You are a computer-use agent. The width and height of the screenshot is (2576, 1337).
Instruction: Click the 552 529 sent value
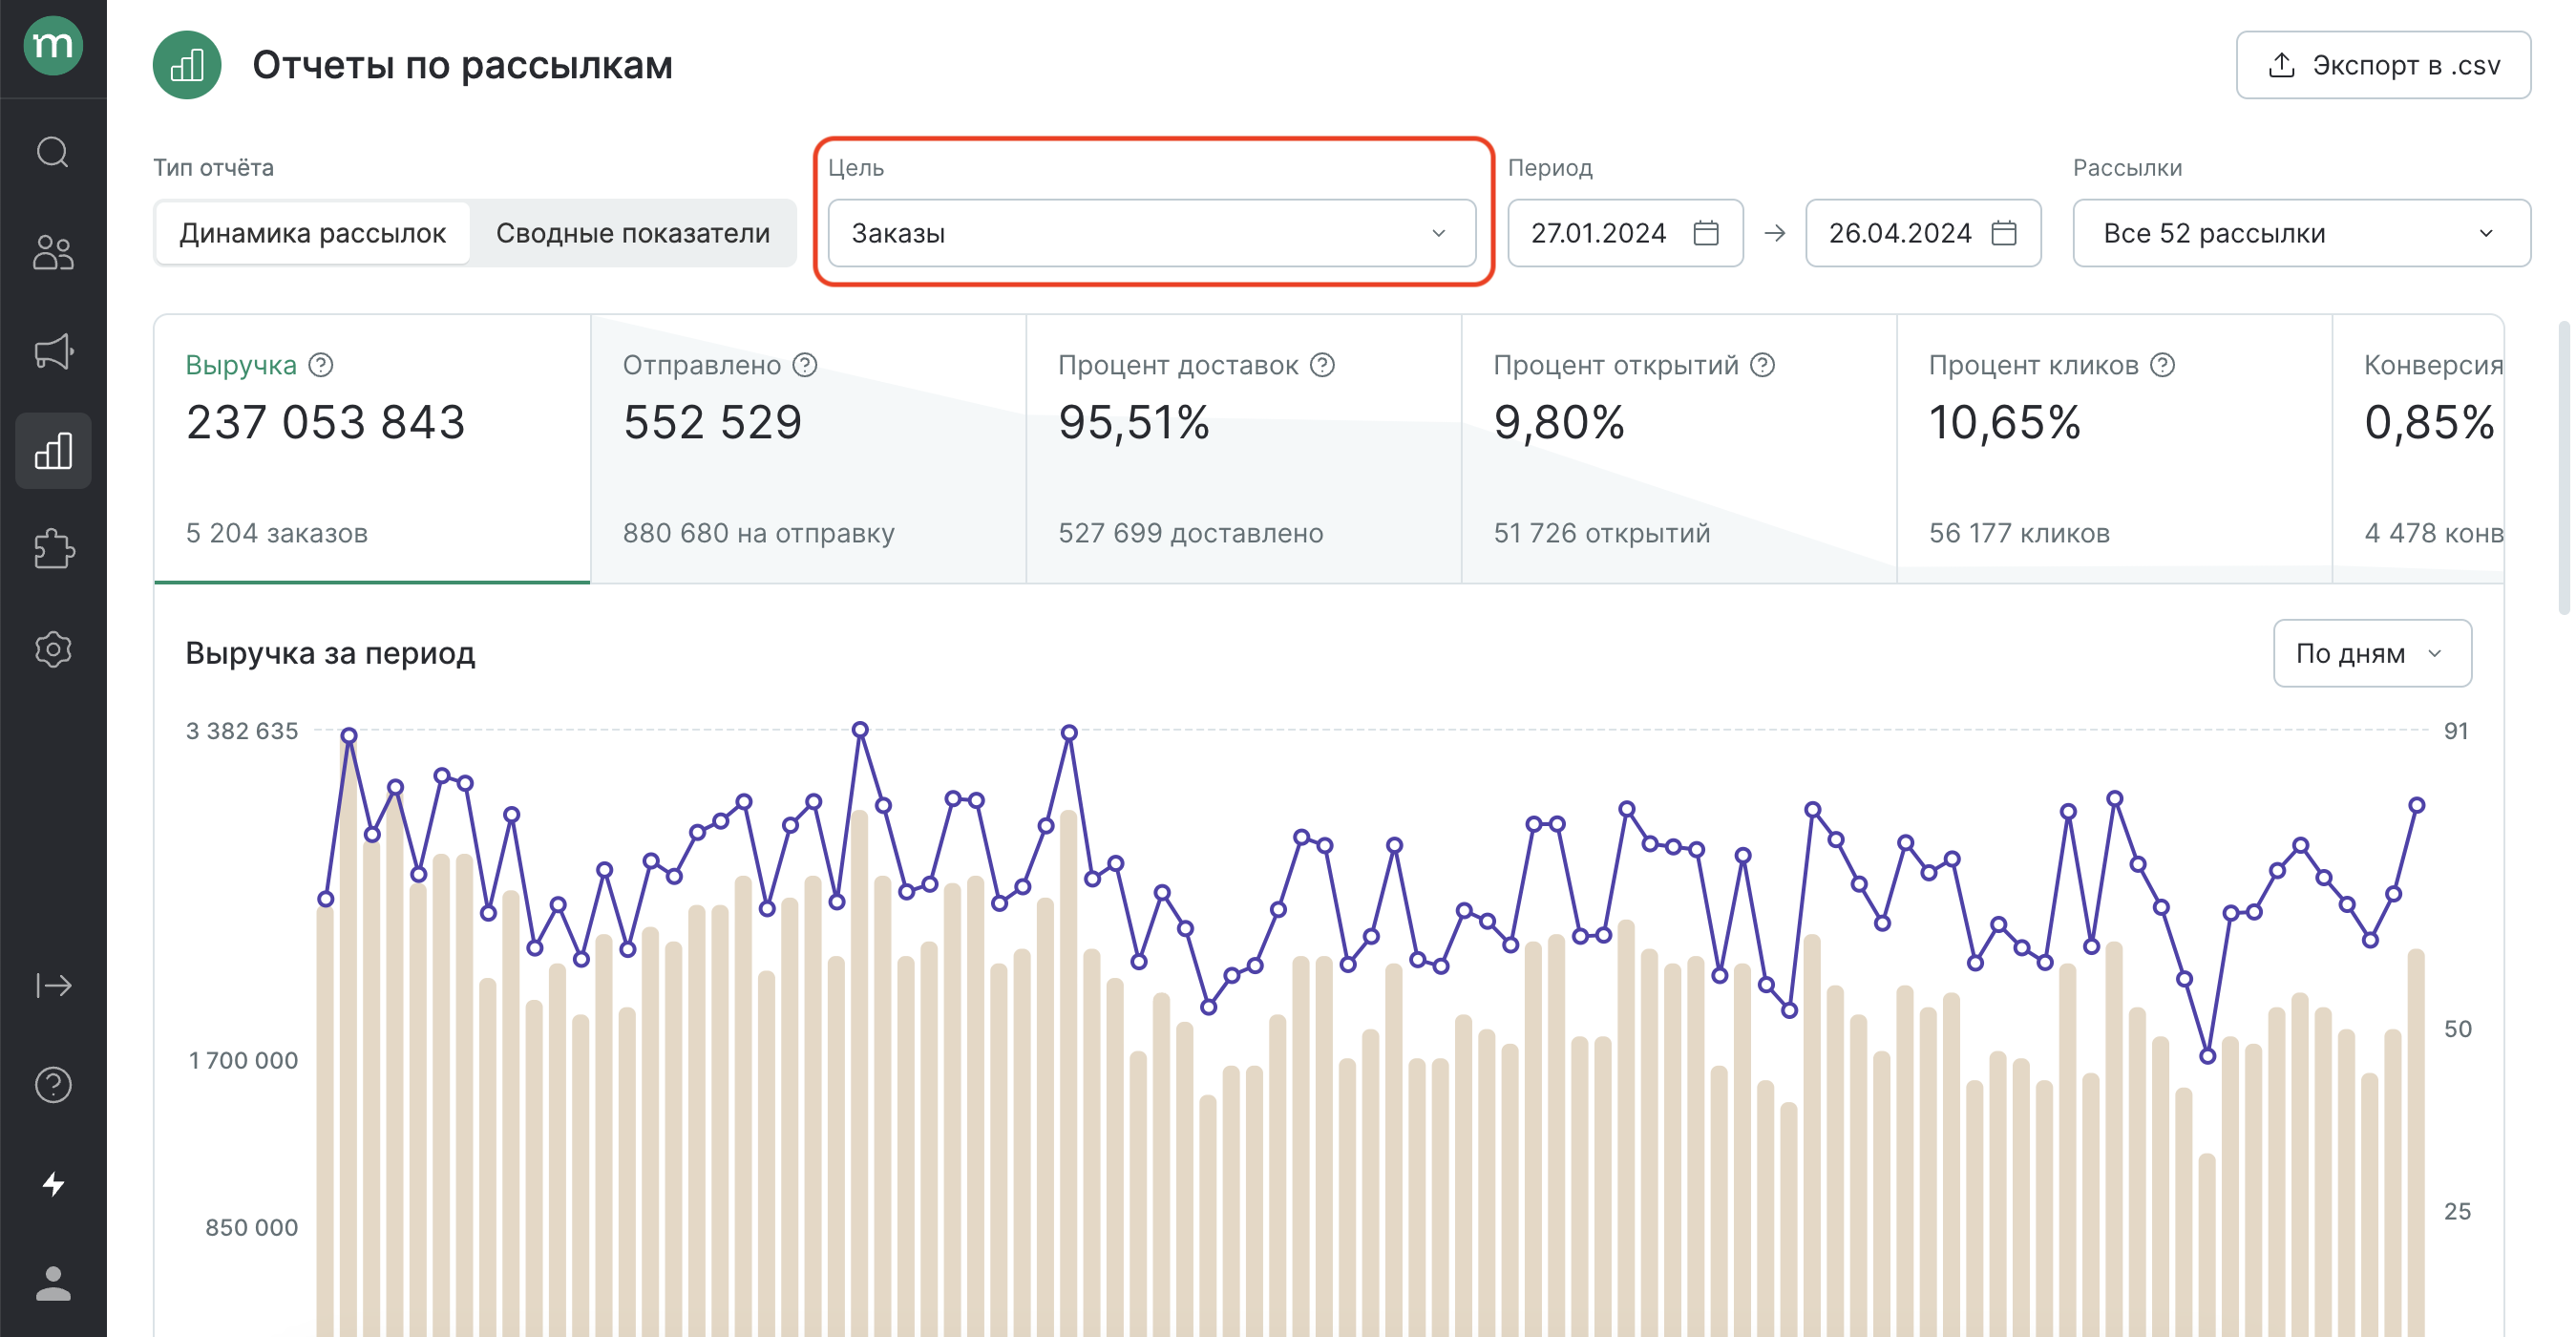713,422
